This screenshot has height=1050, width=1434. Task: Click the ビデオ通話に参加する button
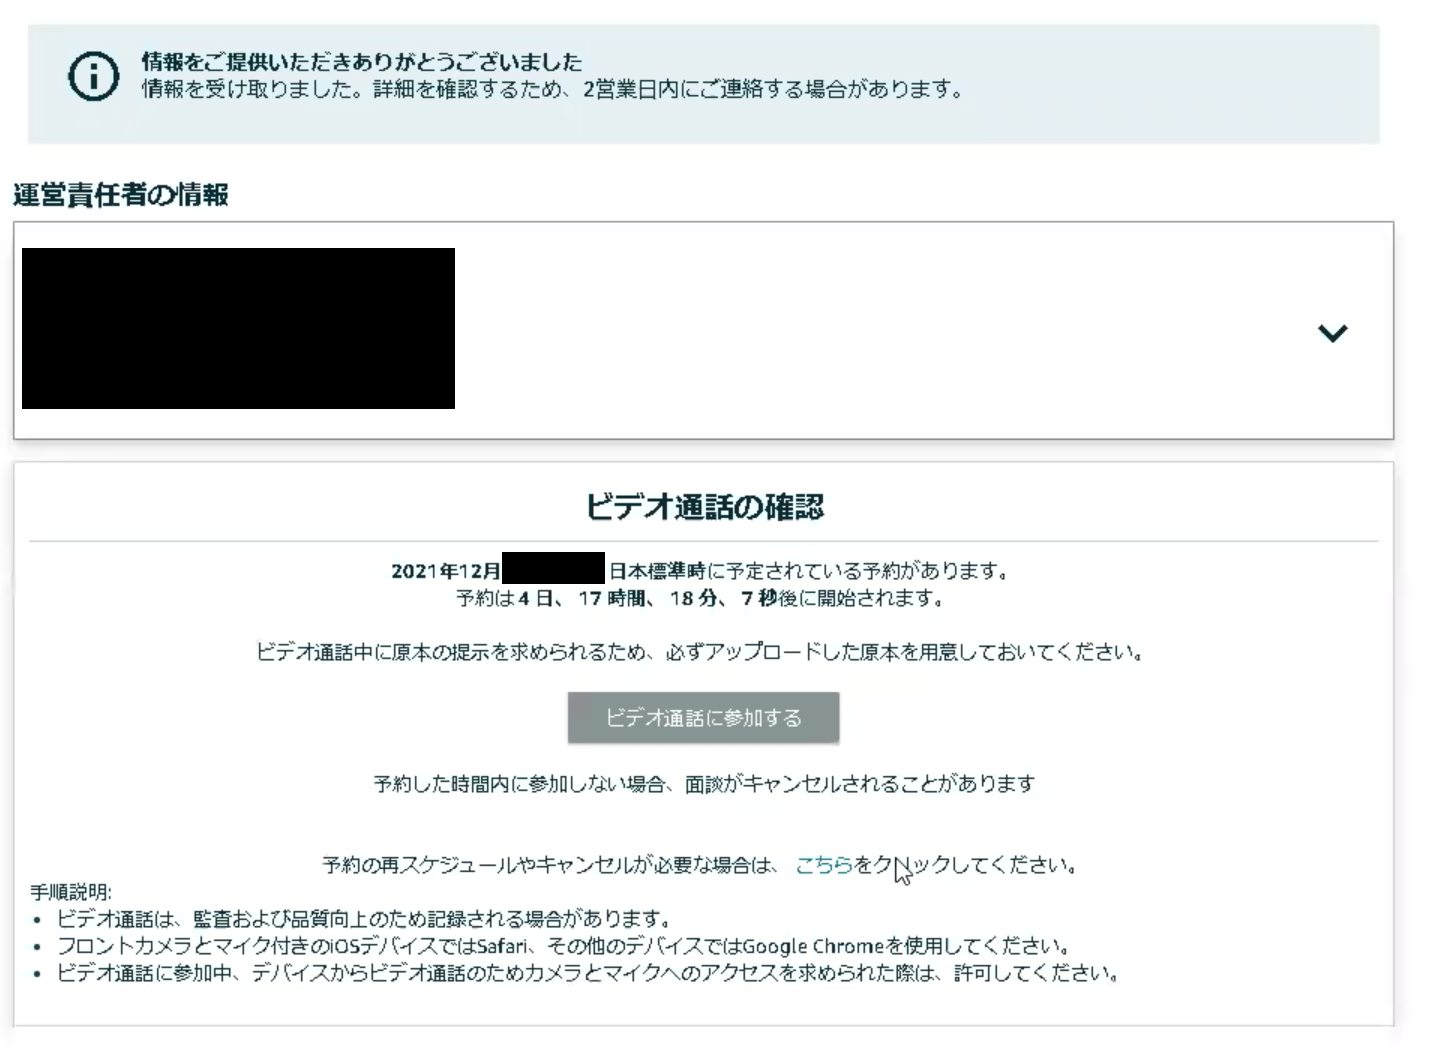pyautogui.click(x=703, y=718)
